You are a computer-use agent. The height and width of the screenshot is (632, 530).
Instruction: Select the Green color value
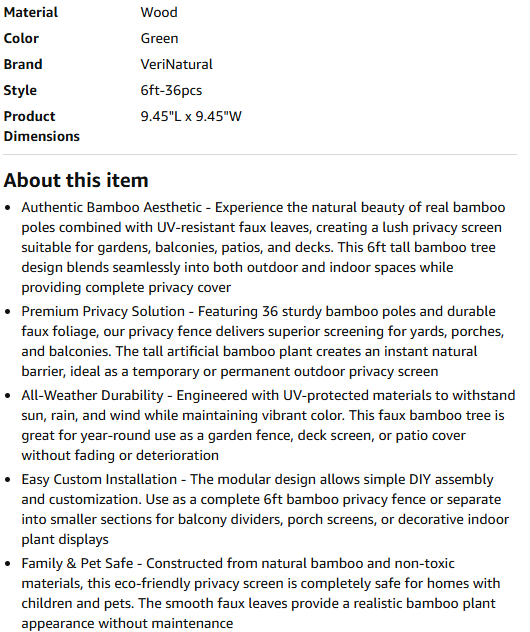[159, 38]
